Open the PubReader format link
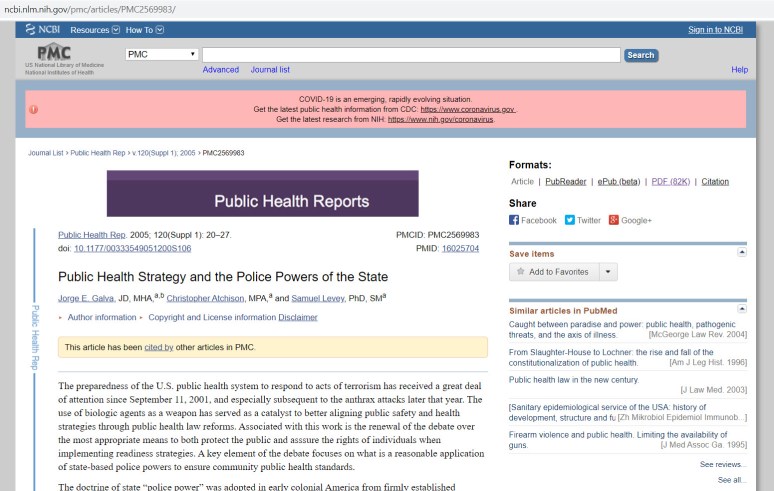774x491 pixels. click(x=565, y=182)
